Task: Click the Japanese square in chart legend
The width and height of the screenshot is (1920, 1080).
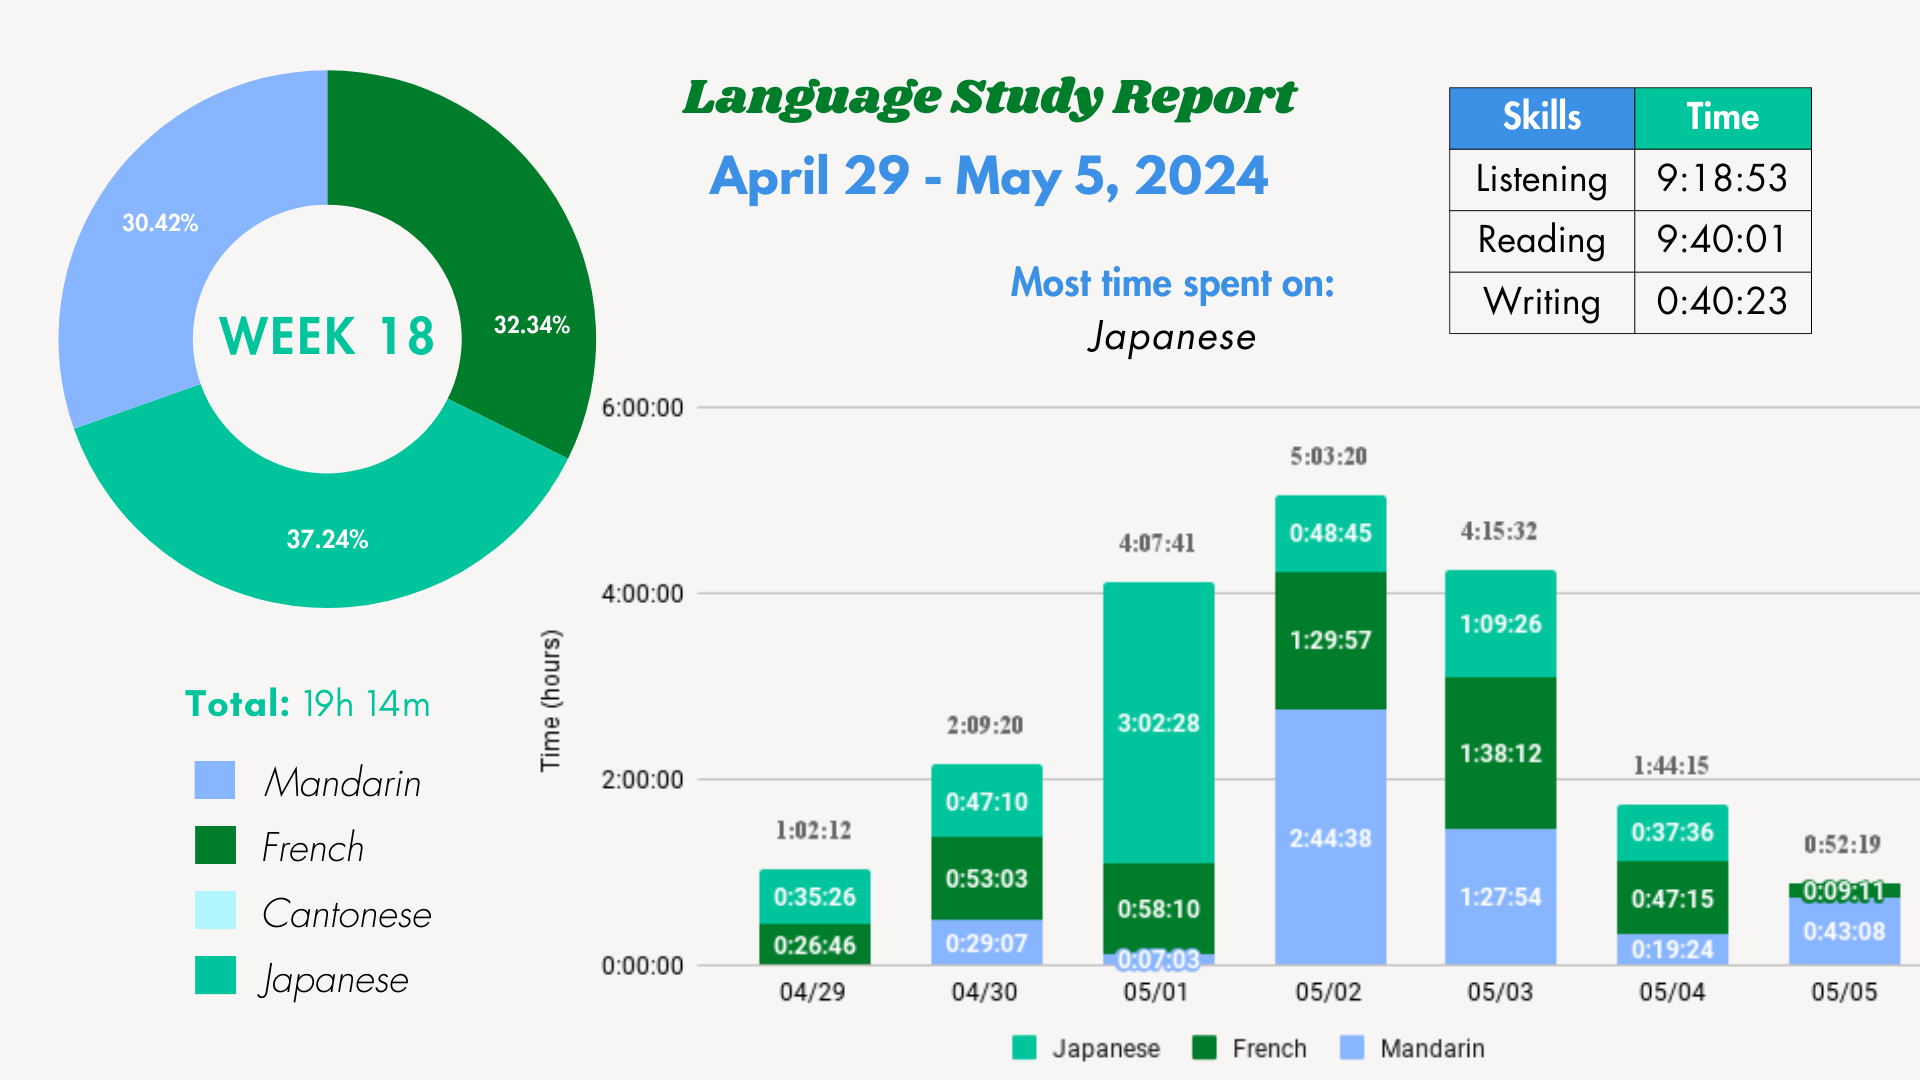Action: point(1024,1047)
